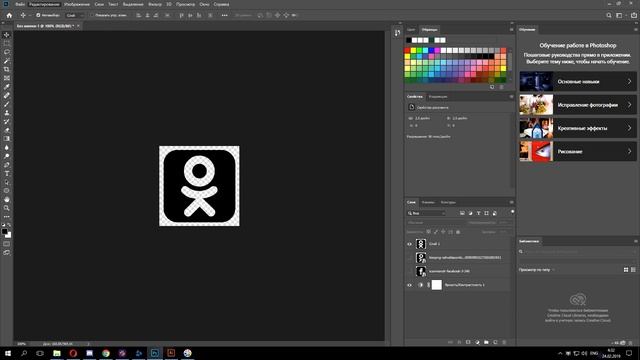Open the Layers panel flyout menu
This screenshot has width=640, height=360.
511,202
